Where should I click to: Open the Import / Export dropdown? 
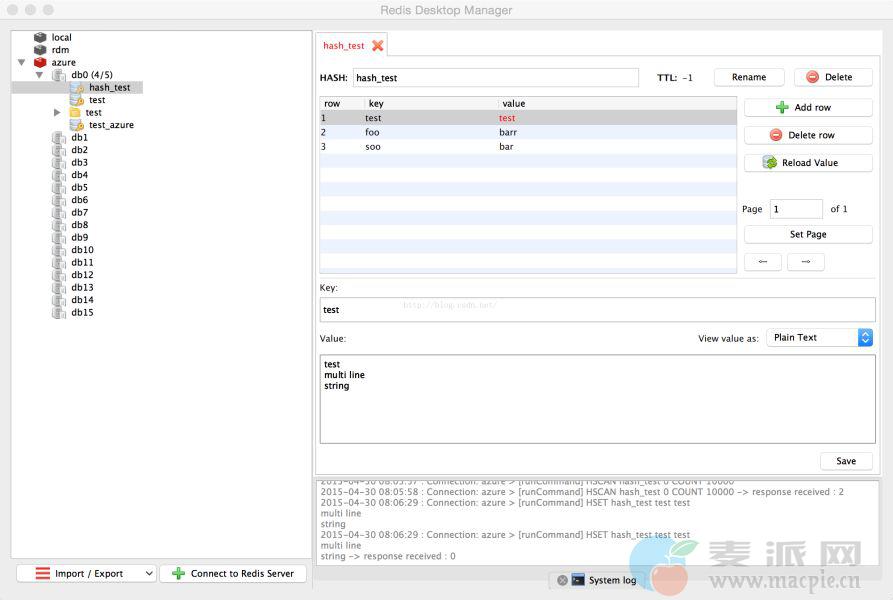pos(86,573)
